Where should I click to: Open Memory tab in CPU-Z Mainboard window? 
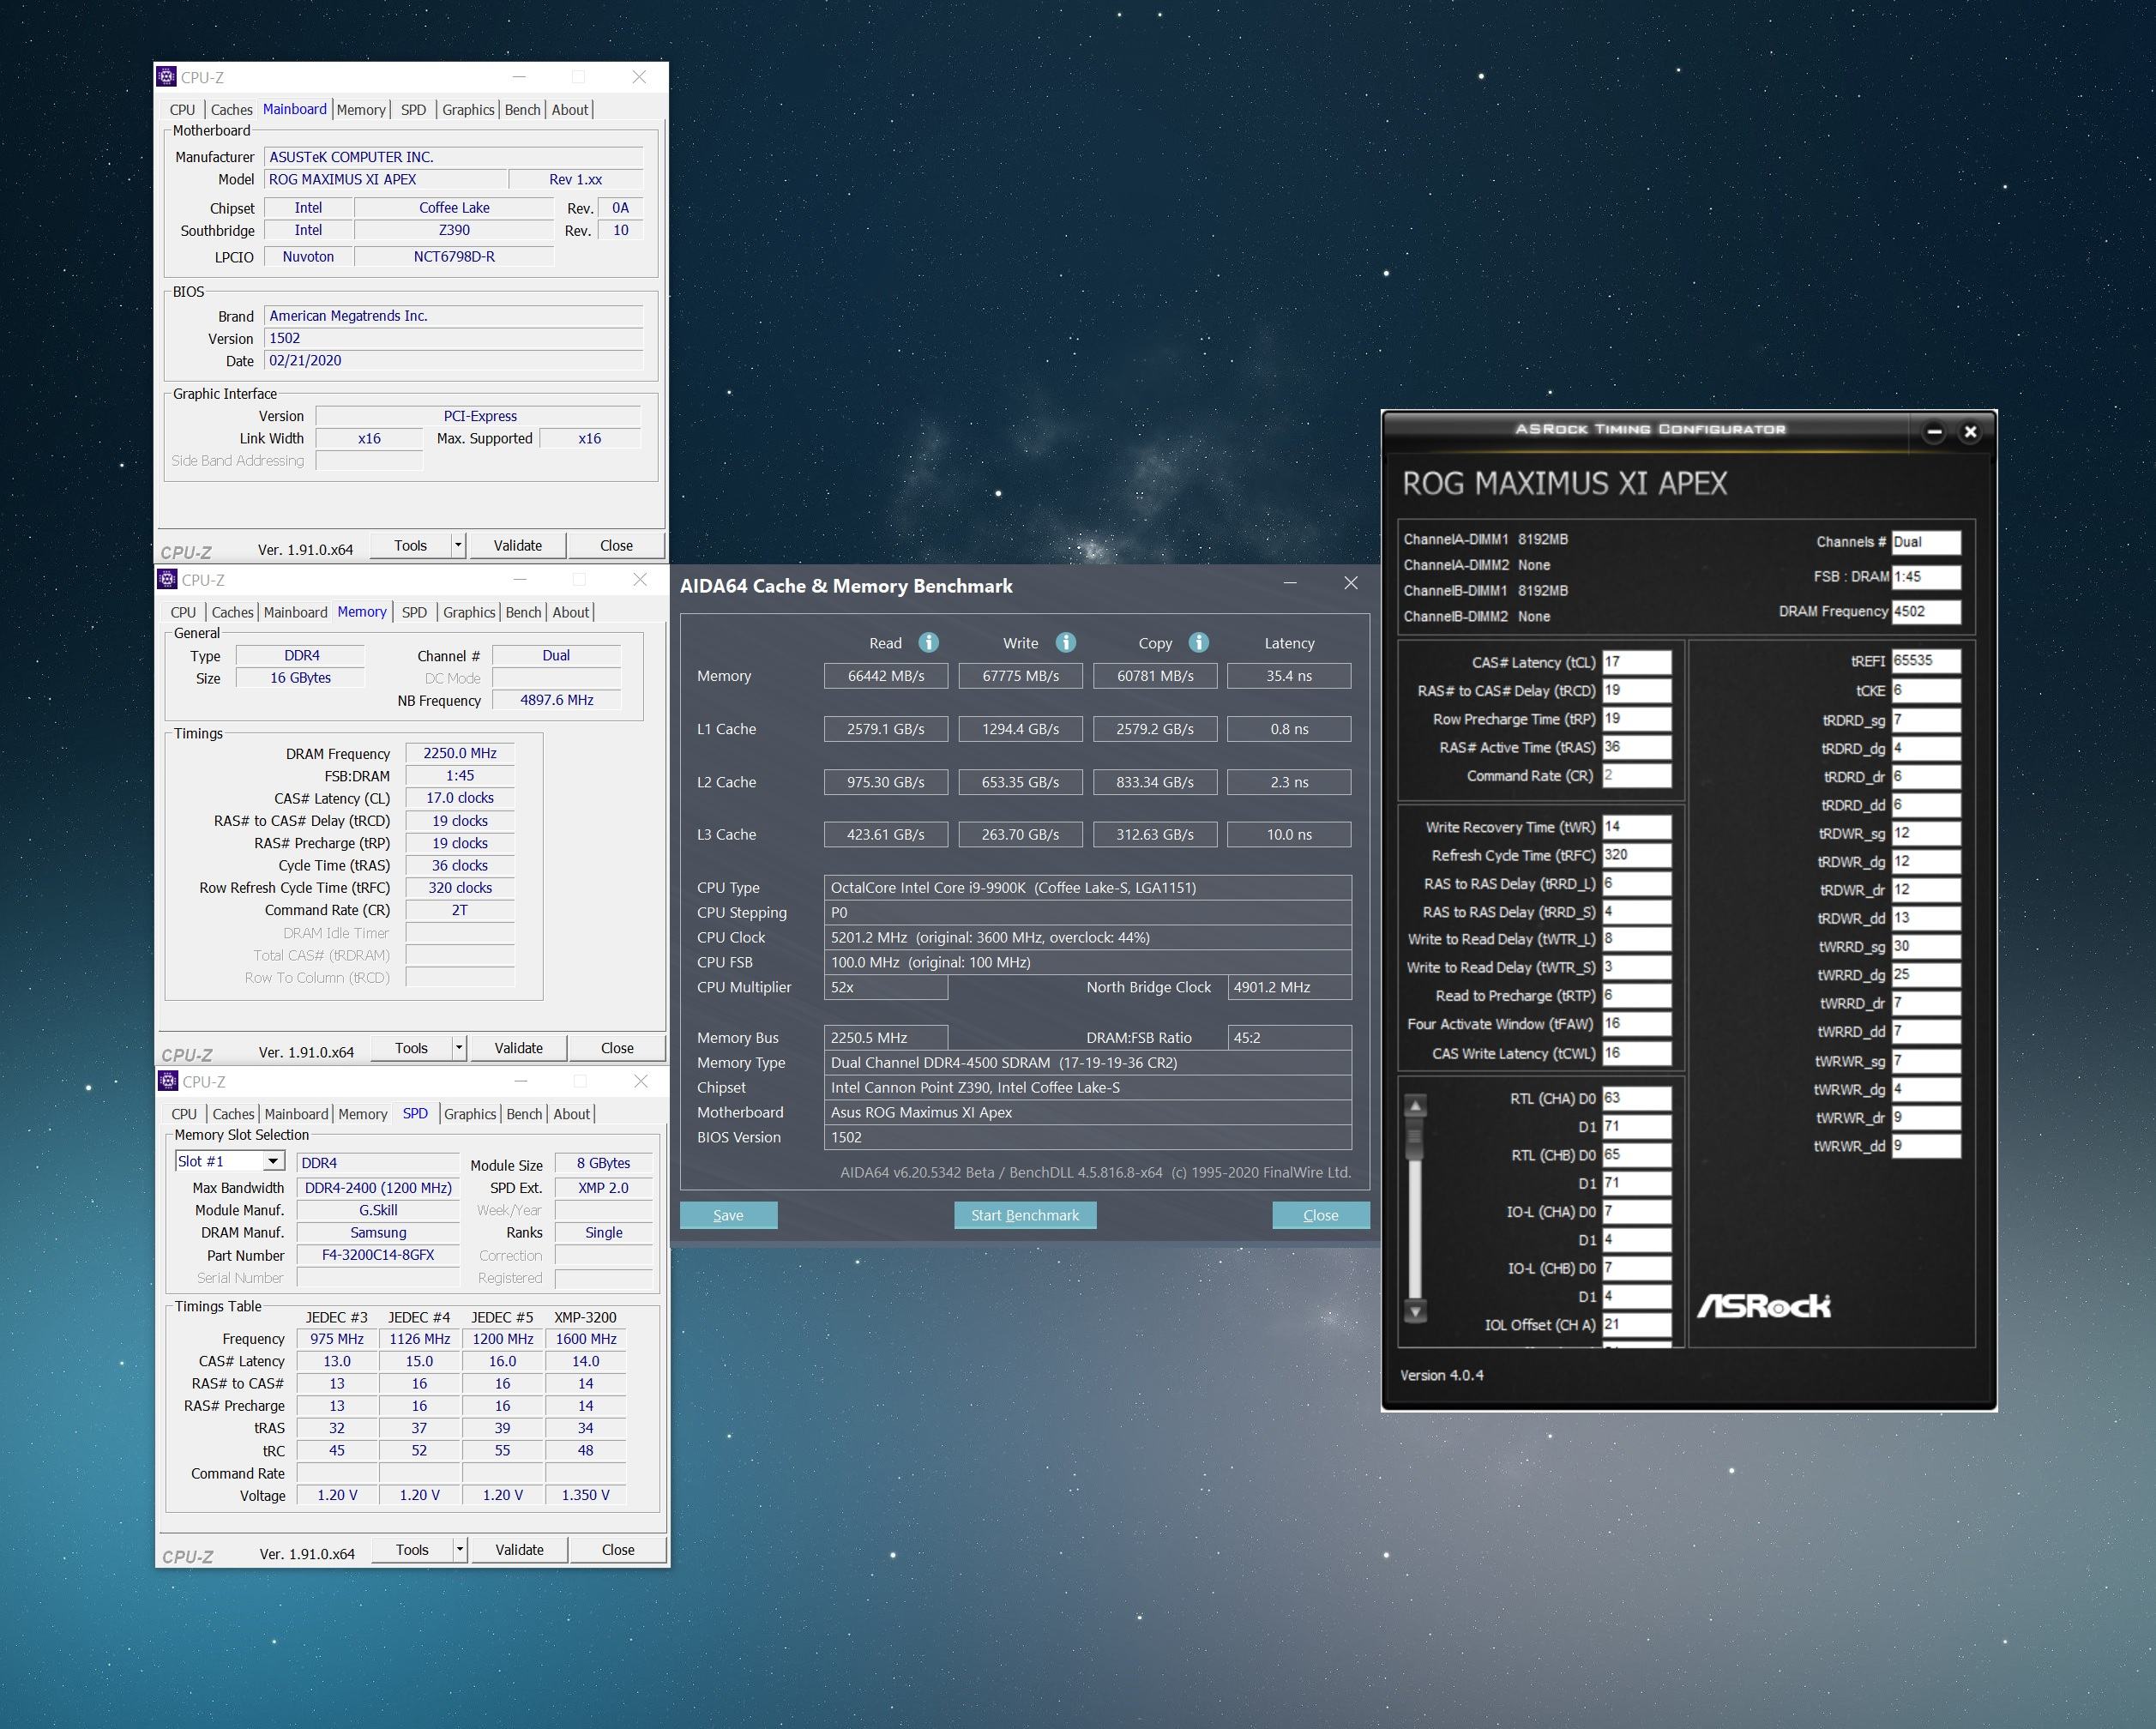click(x=361, y=110)
